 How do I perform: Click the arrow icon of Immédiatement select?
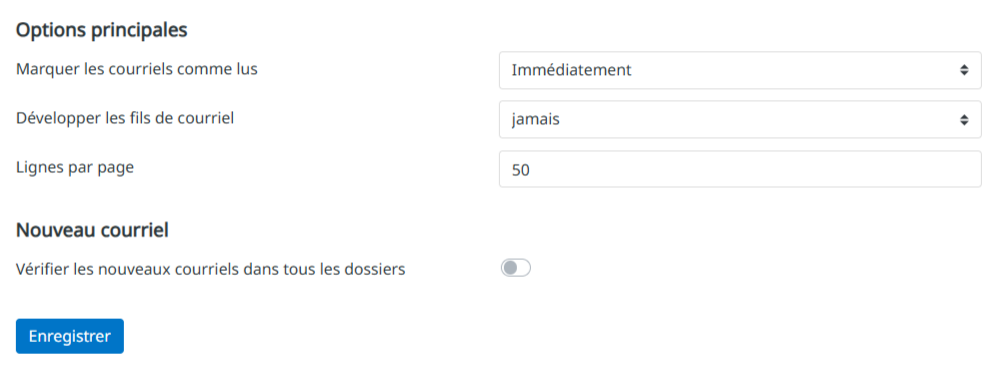point(964,70)
